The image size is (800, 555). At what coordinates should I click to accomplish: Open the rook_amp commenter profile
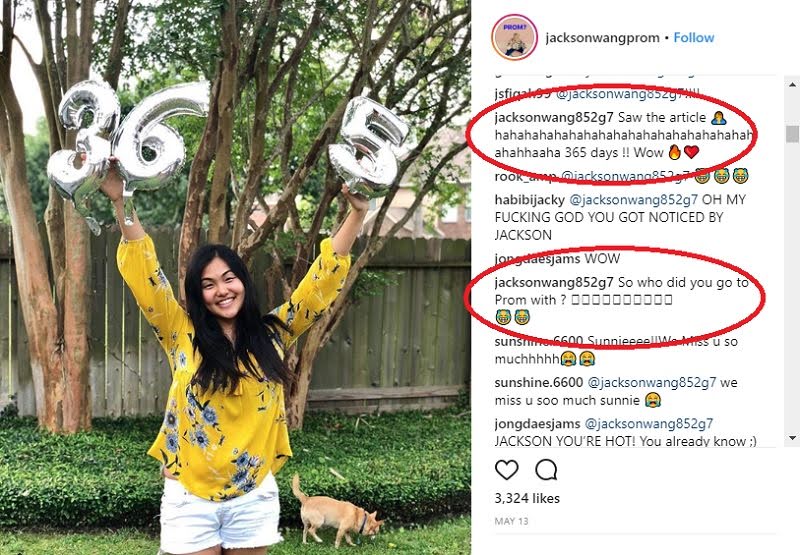526,177
